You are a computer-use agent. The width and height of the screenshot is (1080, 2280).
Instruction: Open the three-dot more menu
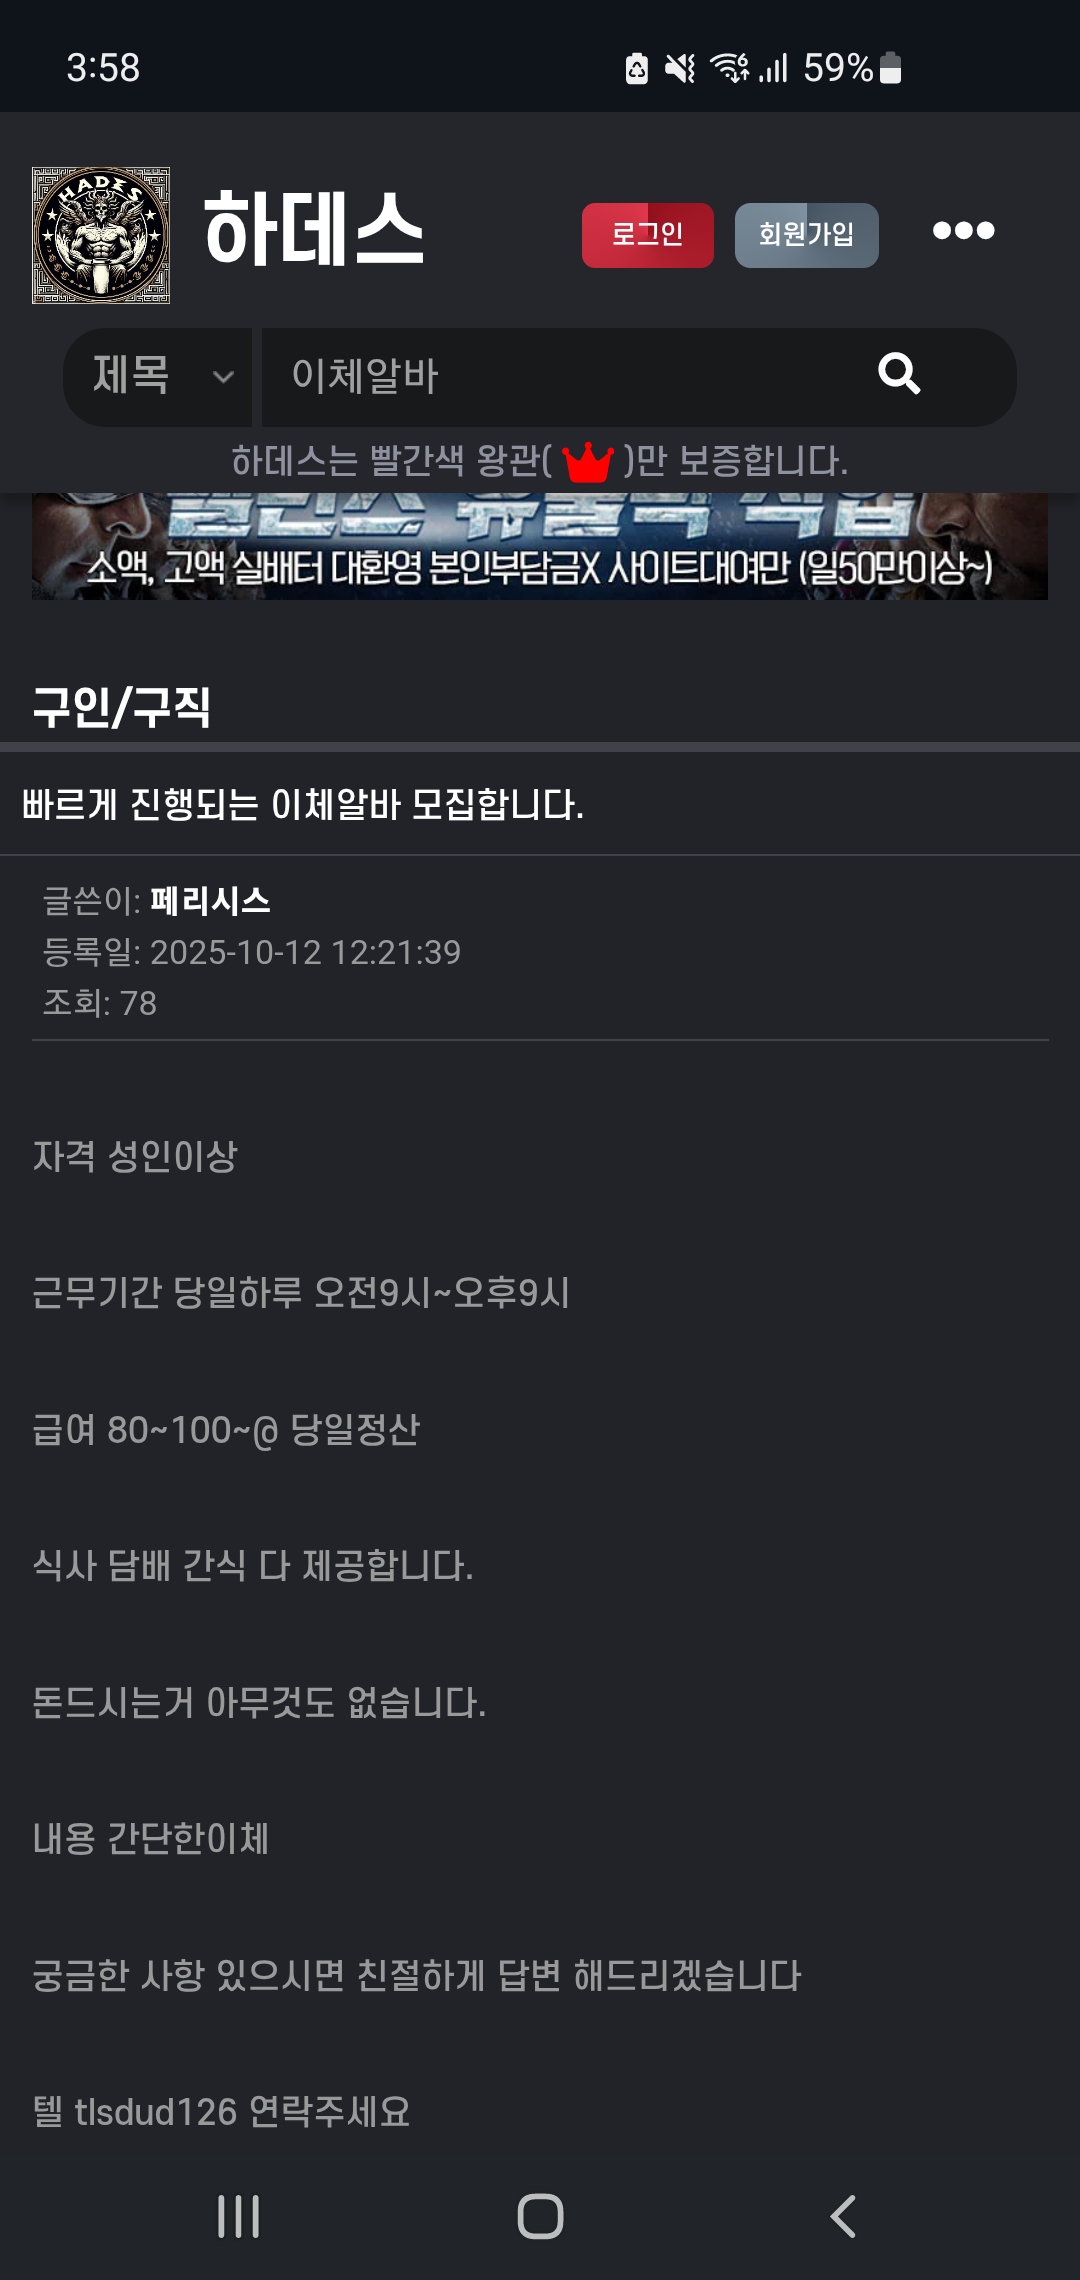point(963,231)
